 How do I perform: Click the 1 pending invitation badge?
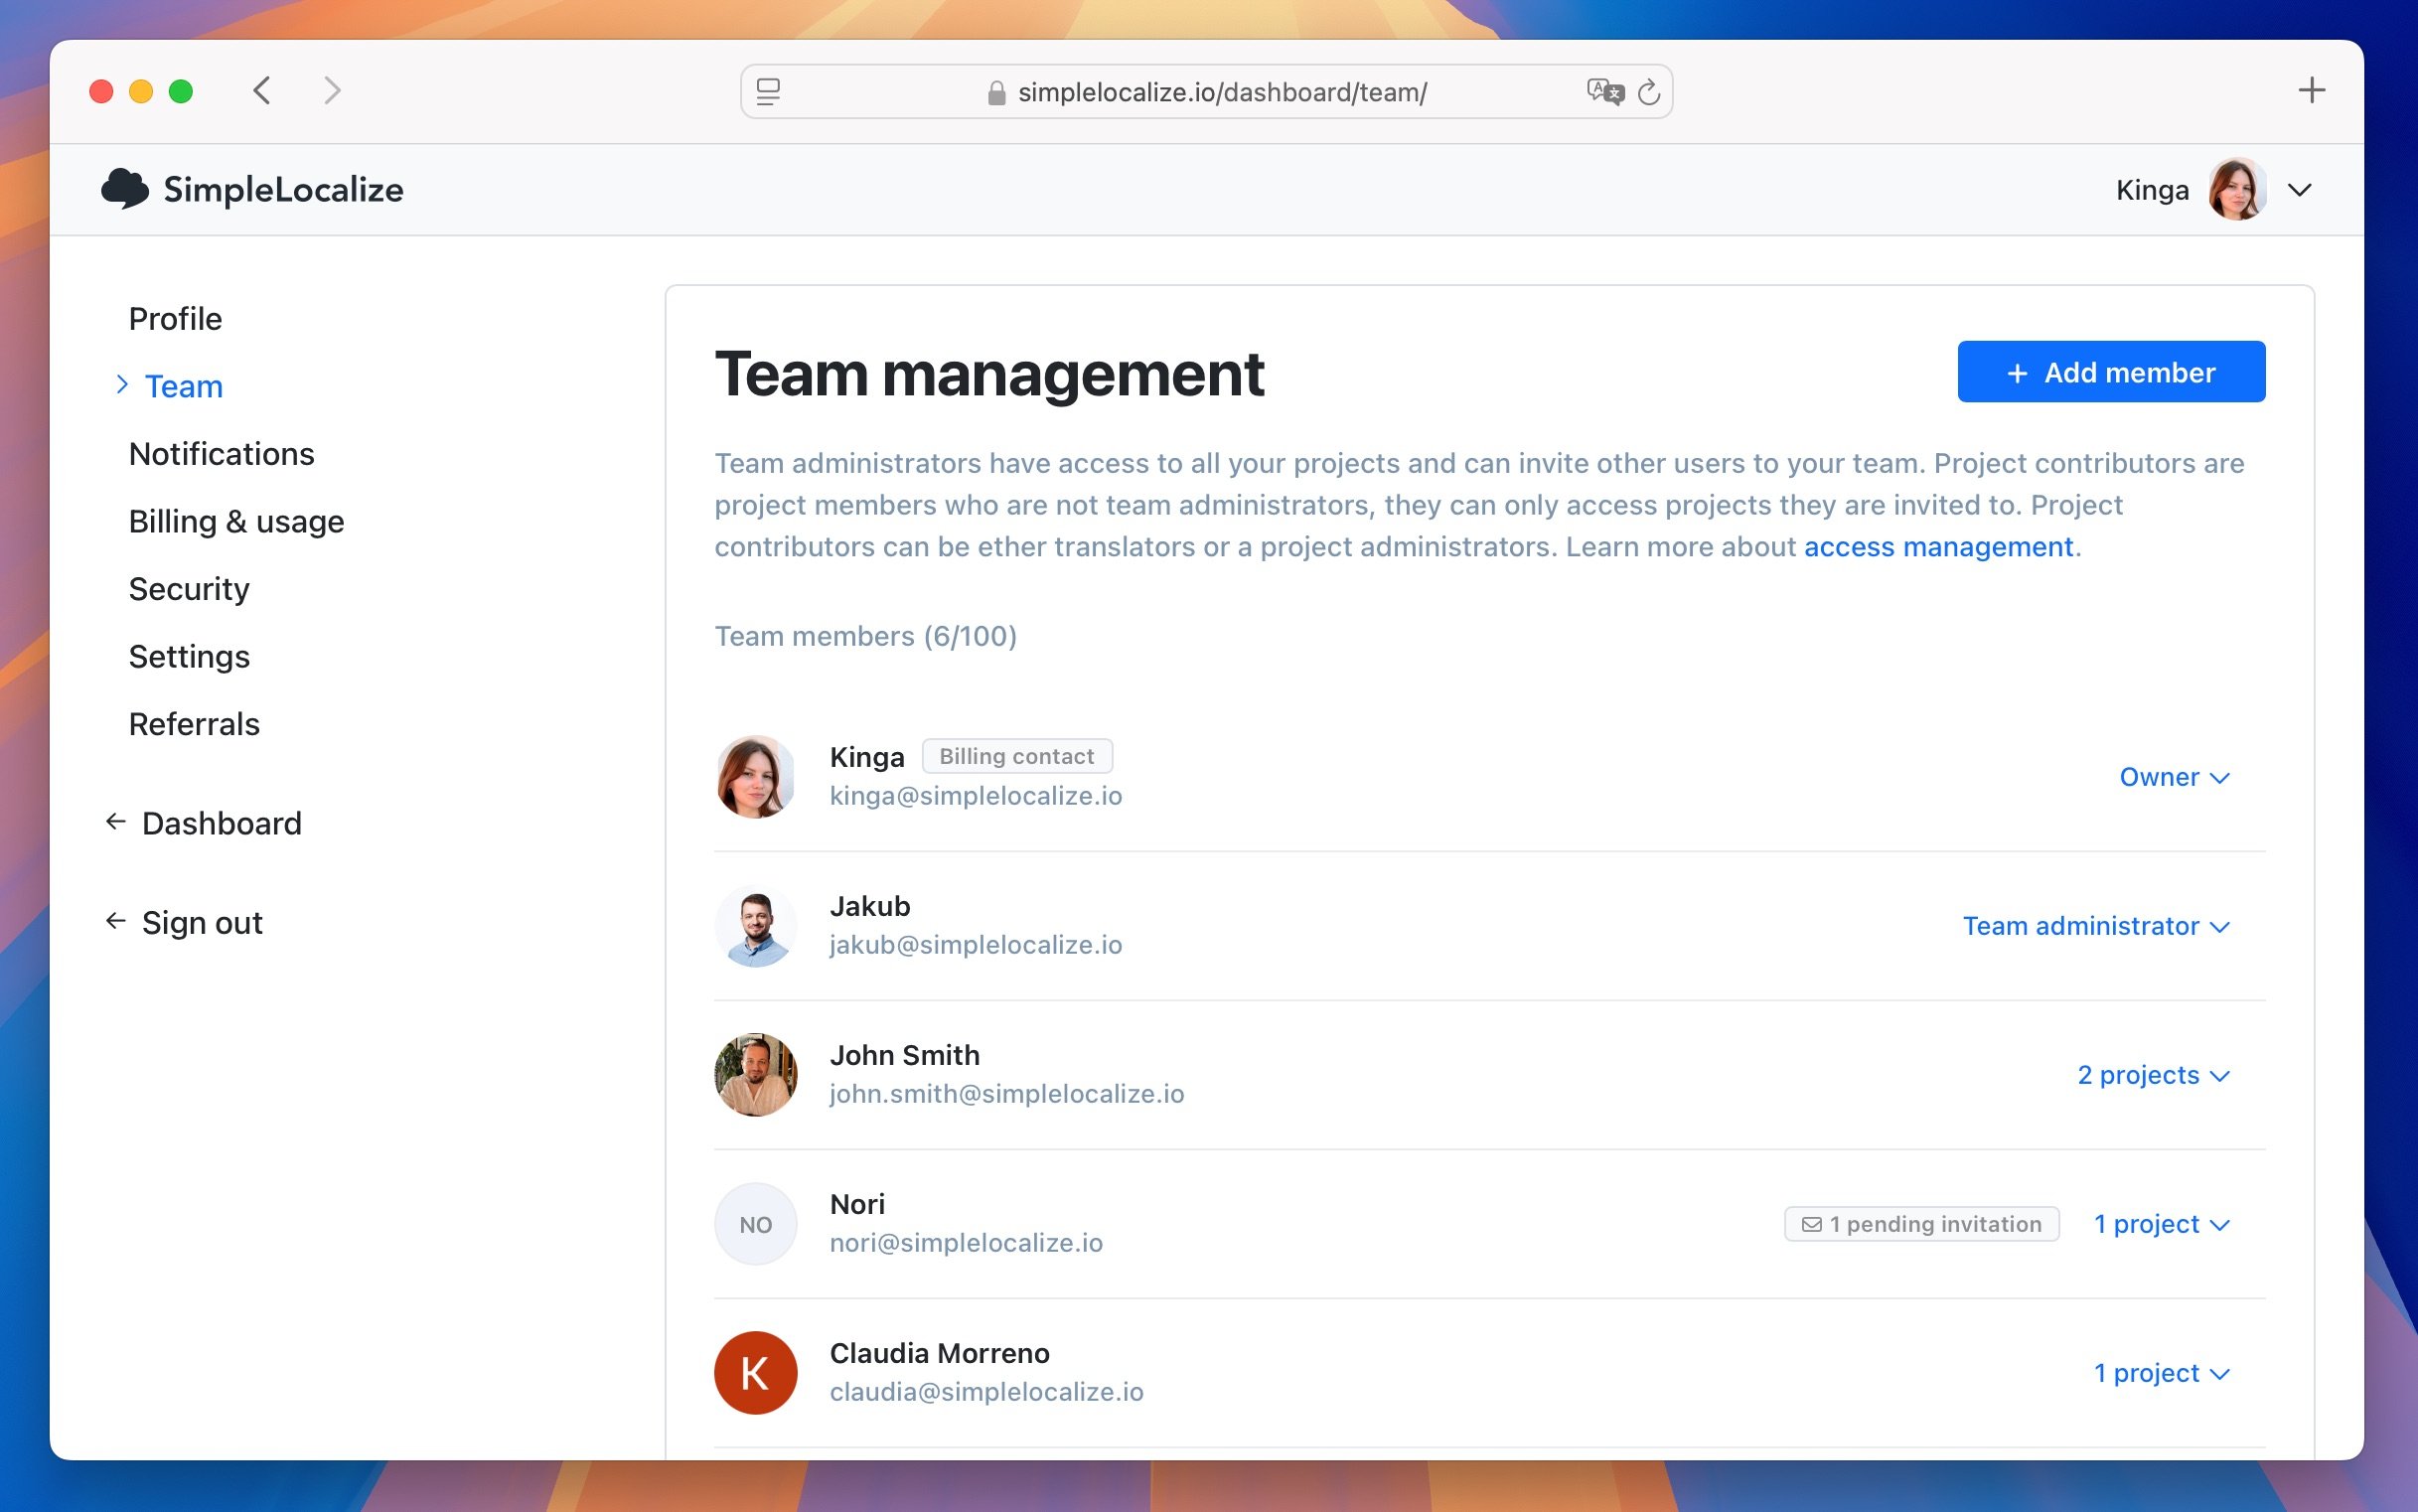1921,1224
